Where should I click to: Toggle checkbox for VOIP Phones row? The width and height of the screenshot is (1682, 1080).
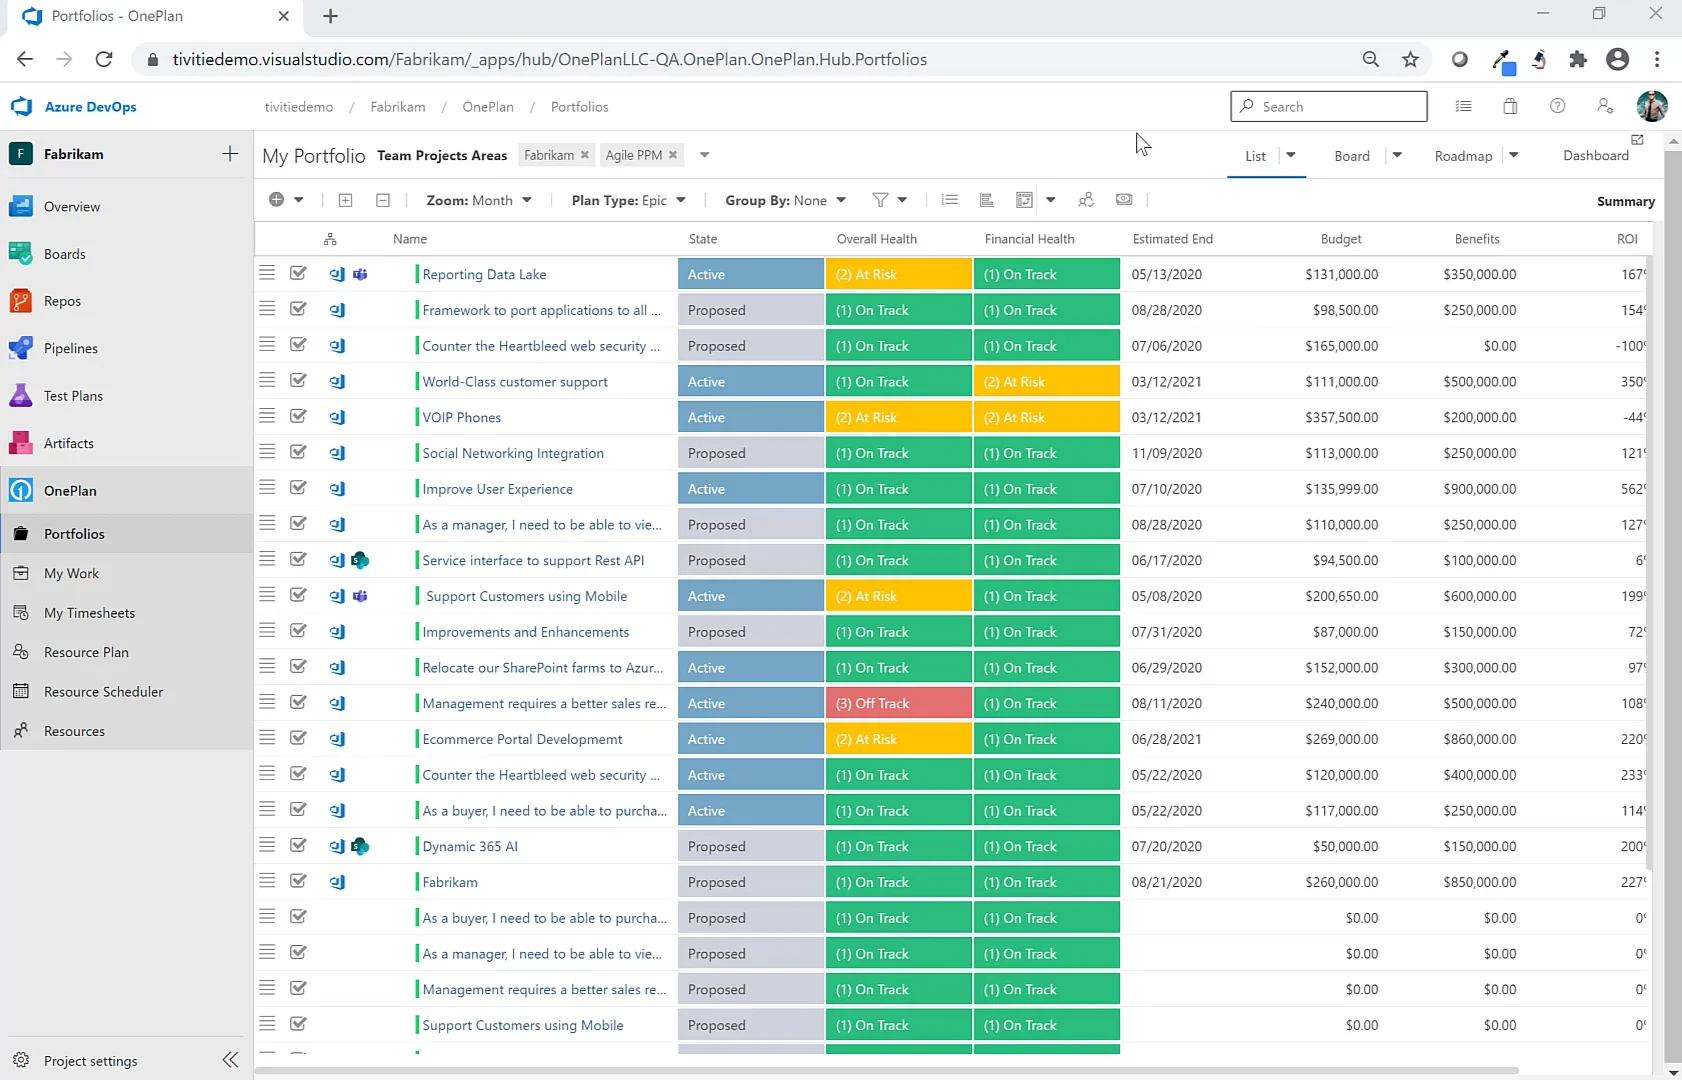click(298, 416)
